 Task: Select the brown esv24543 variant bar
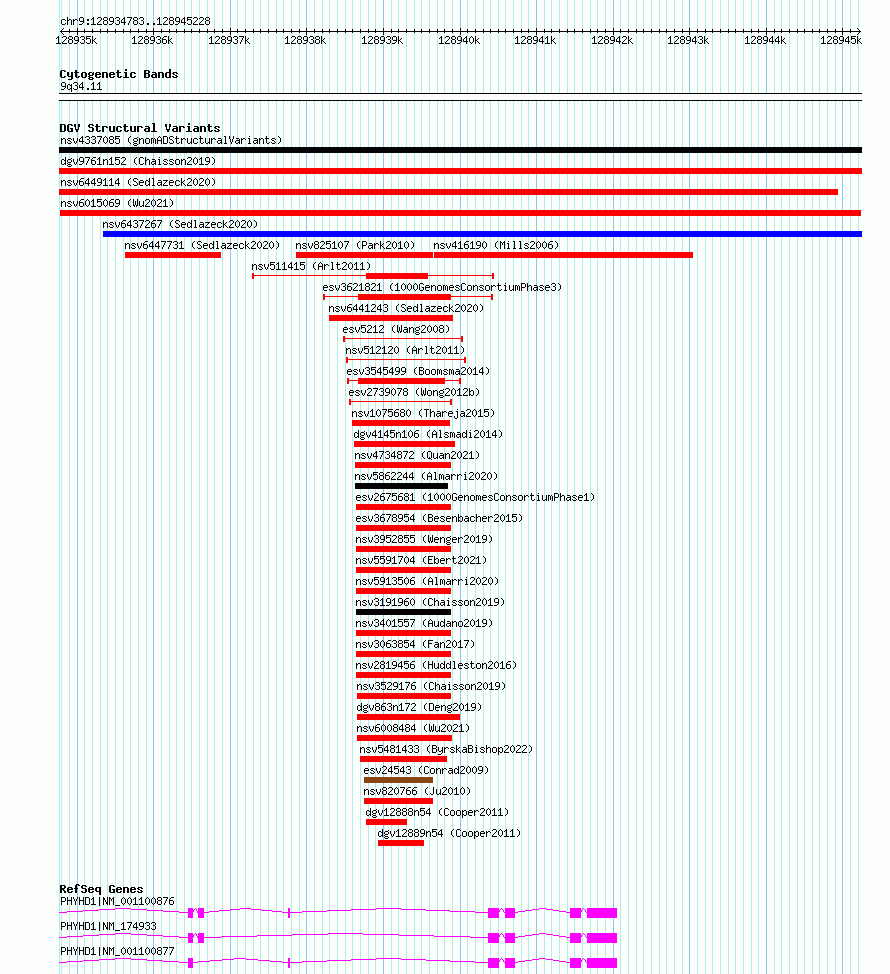[398, 780]
